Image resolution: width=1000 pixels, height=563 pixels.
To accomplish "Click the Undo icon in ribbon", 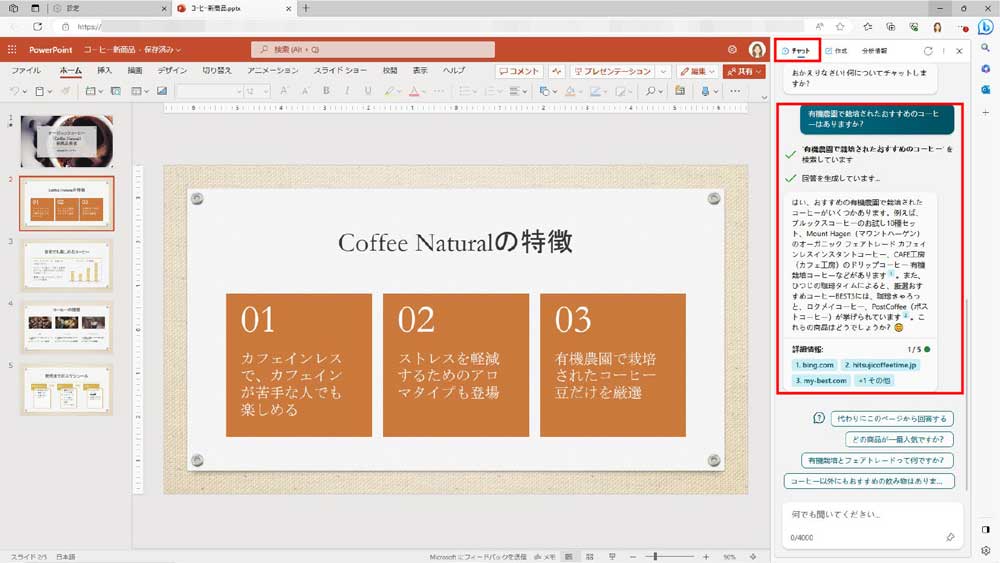I will coord(13,91).
